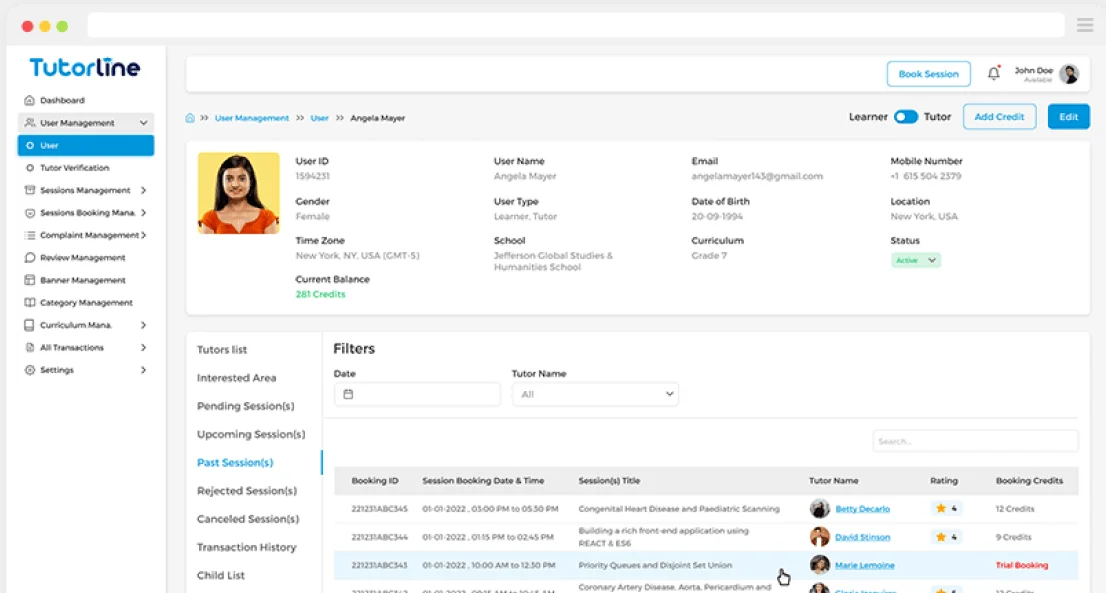This screenshot has height=593, width=1106.
Task: Click the notification bell icon
Action: pos(993,73)
